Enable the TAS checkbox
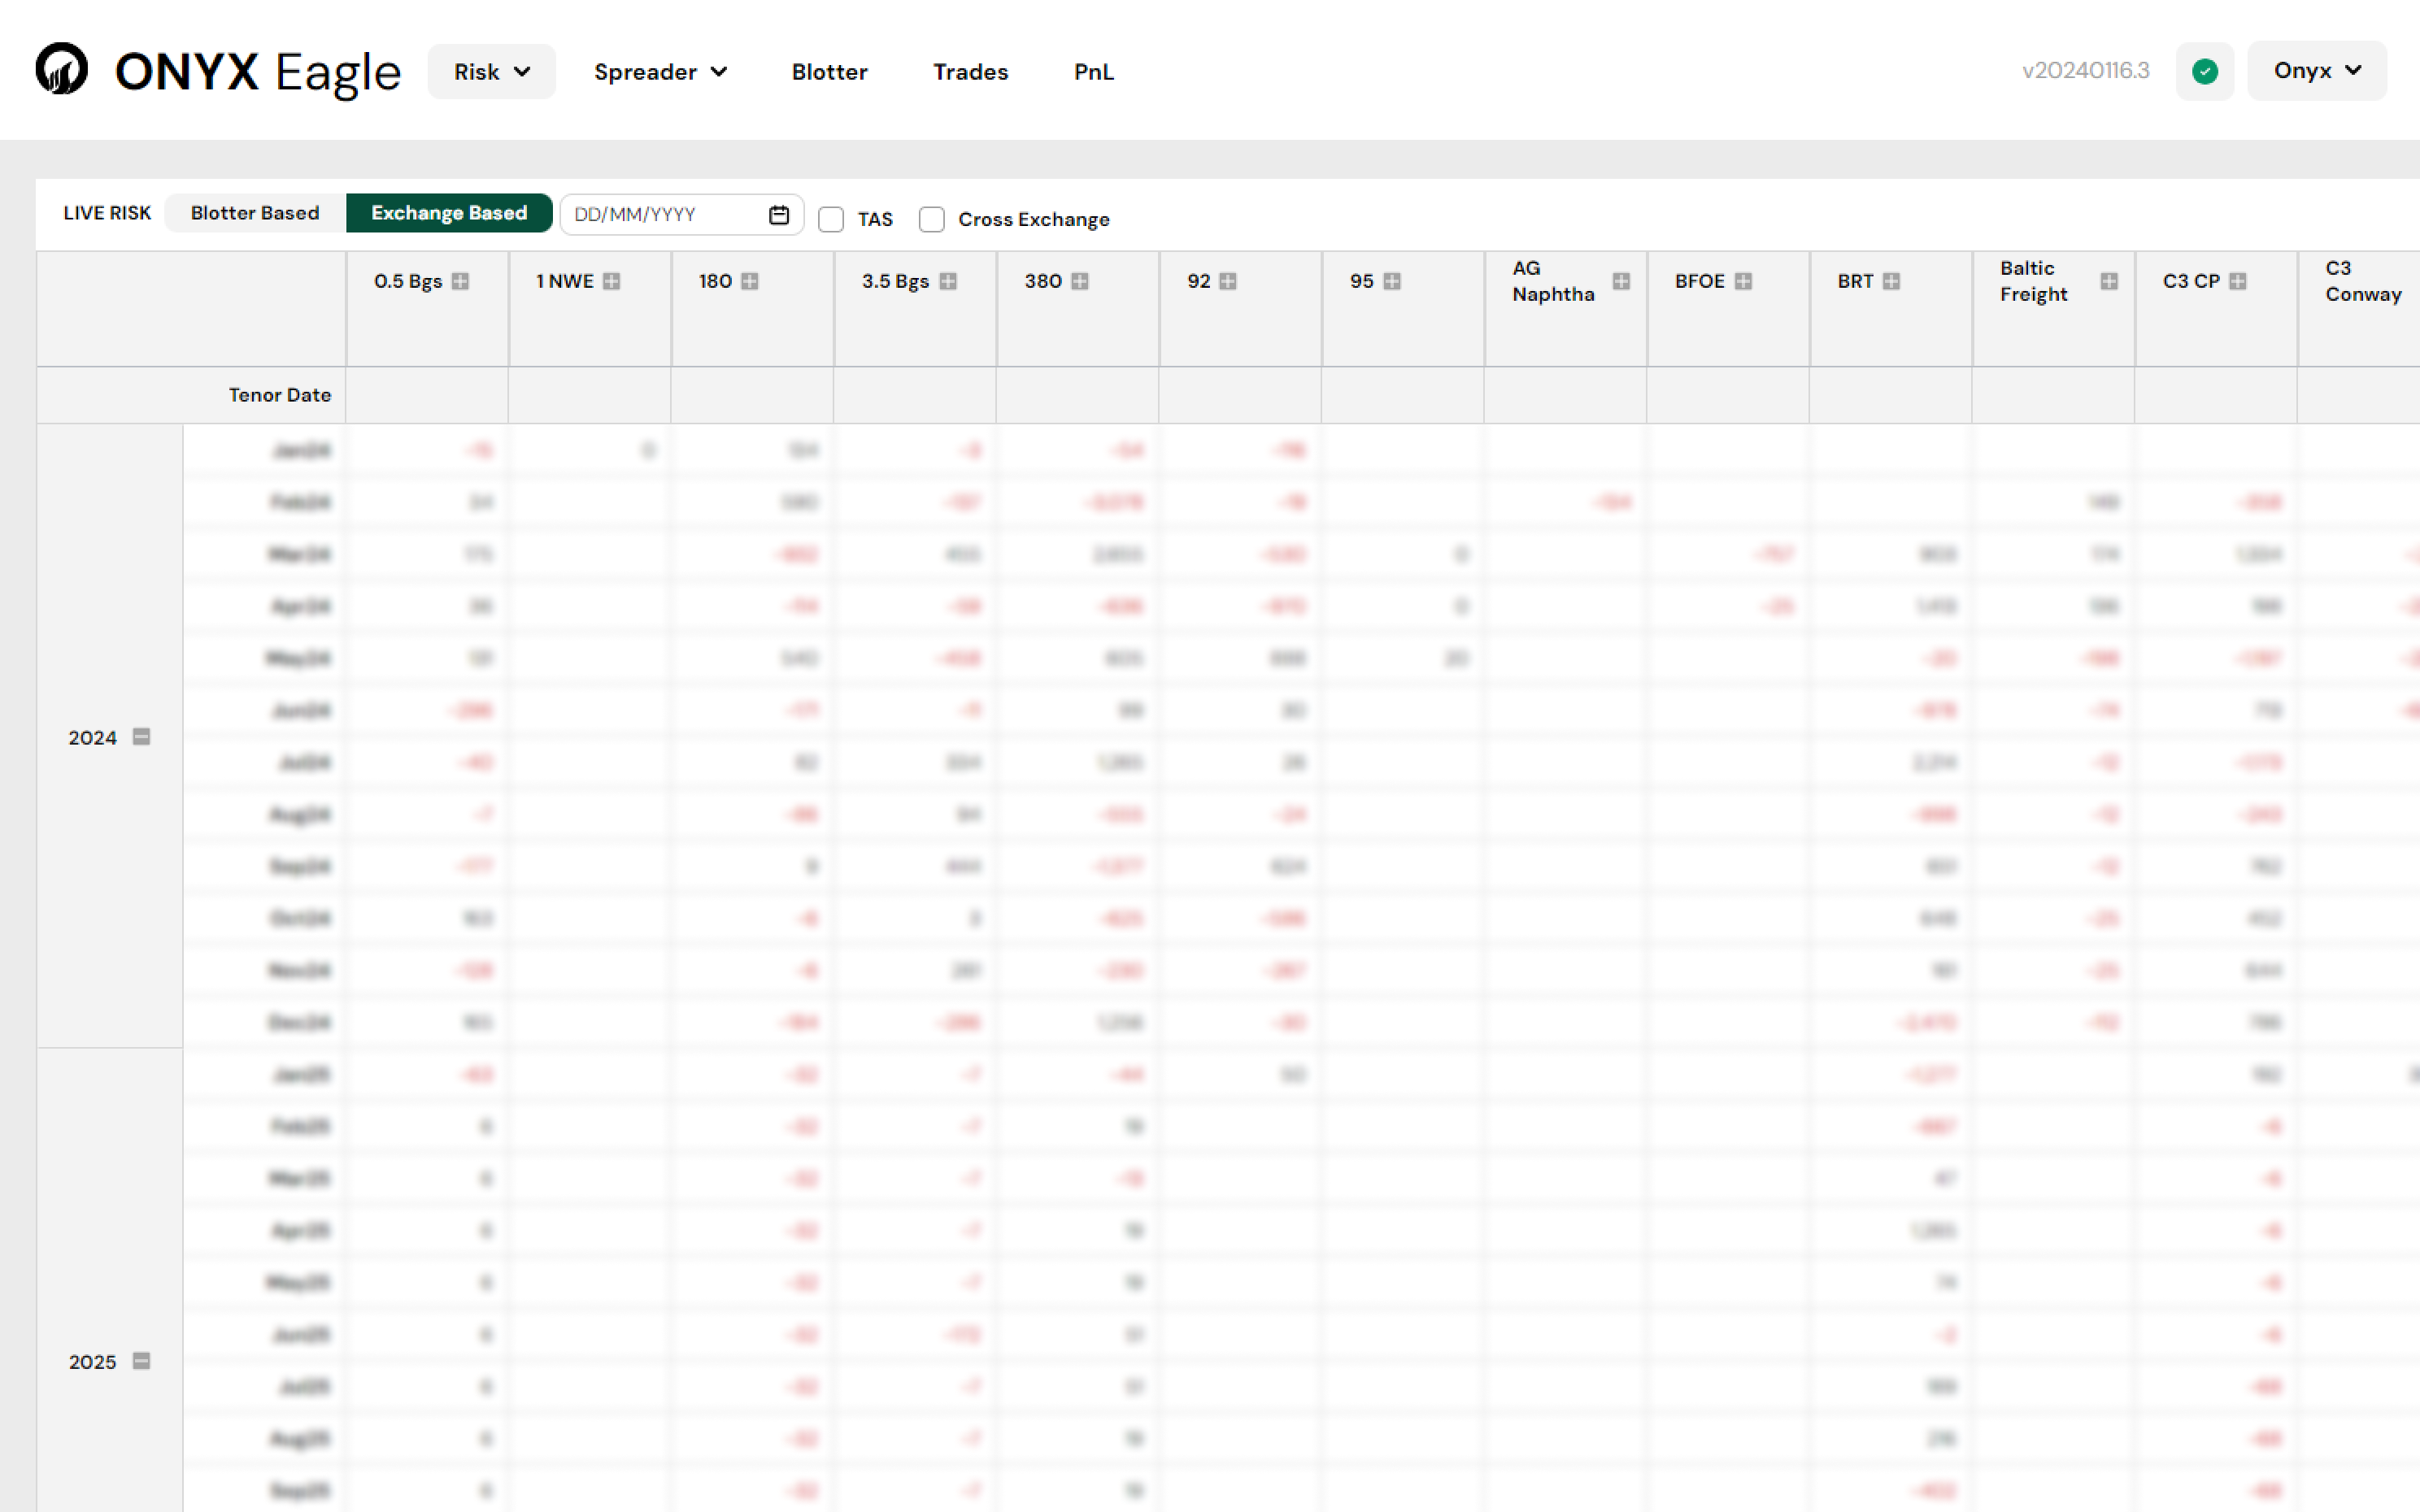 831,219
